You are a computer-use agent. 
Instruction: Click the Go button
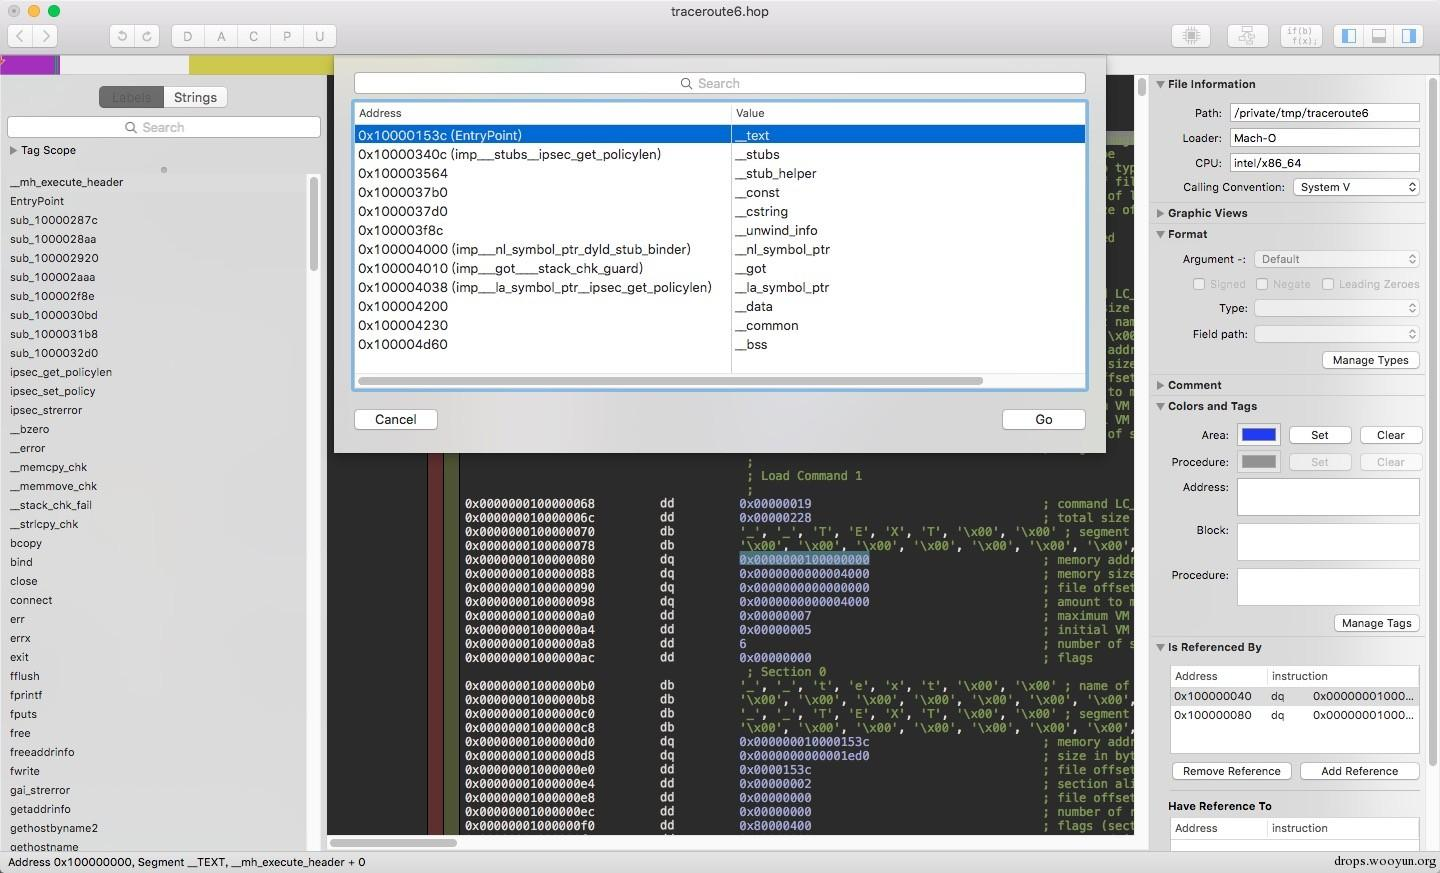[x=1043, y=419]
